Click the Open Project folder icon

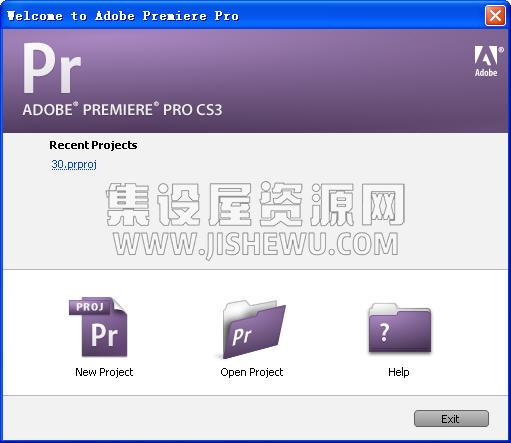[x=253, y=329]
